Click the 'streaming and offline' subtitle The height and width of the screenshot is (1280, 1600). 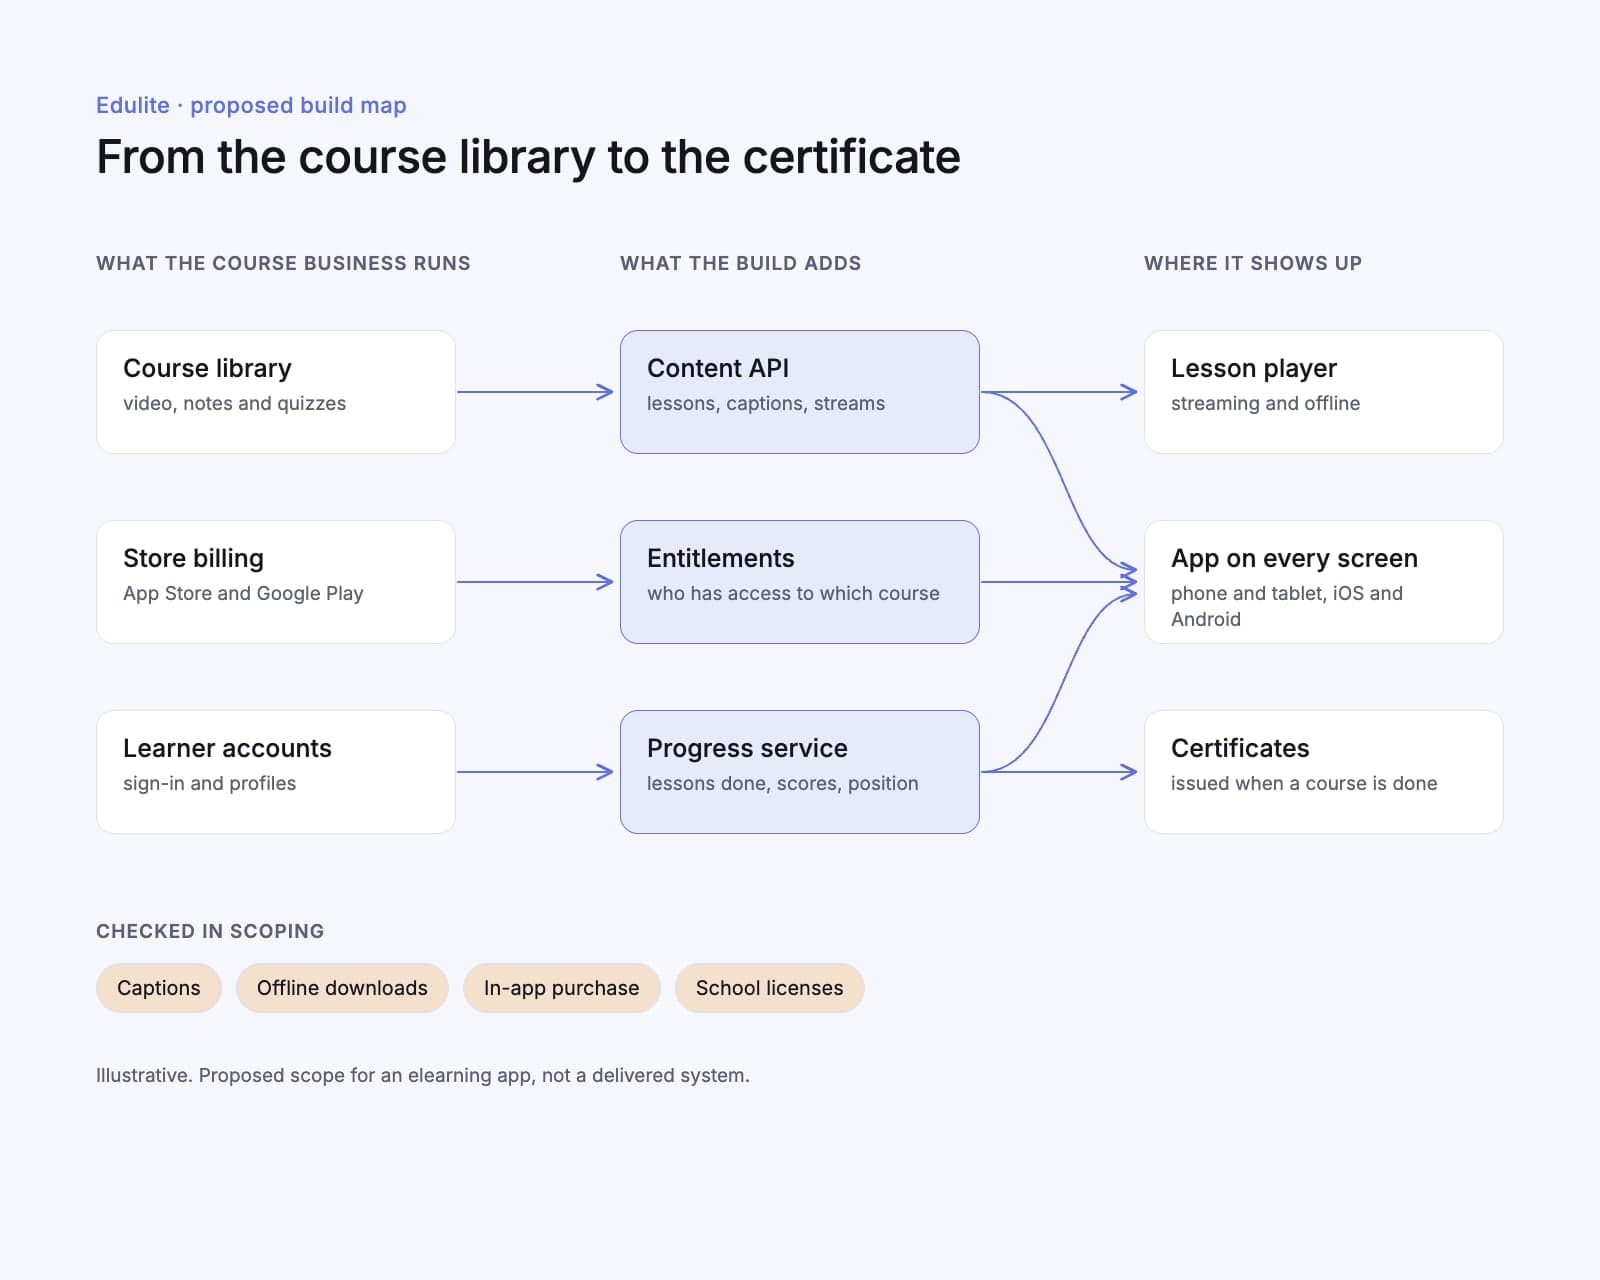pyautogui.click(x=1265, y=403)
